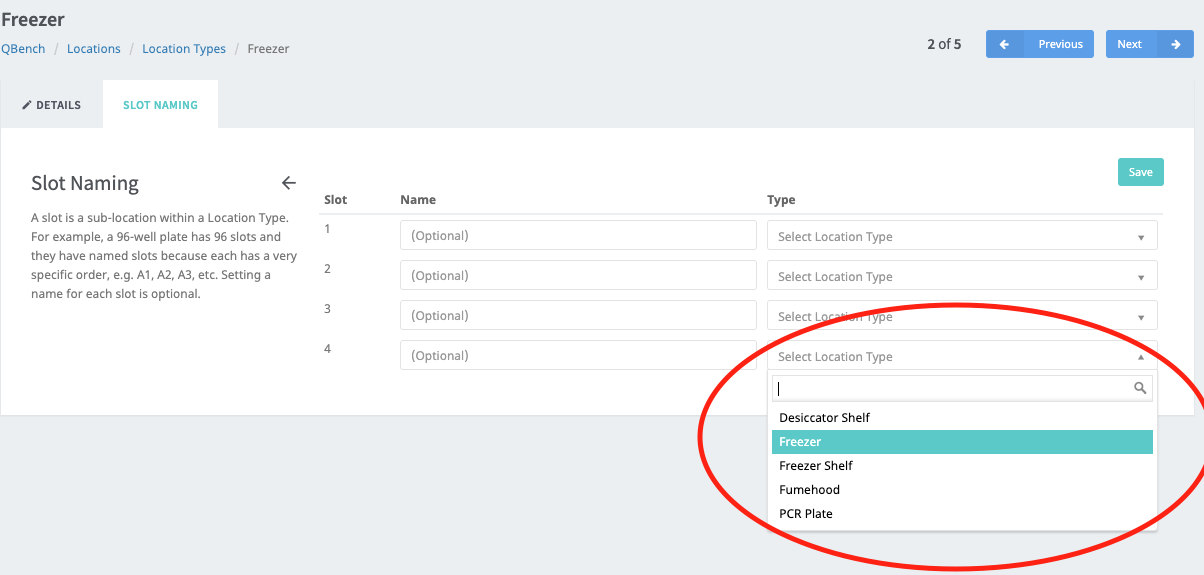Viewport: 1204px width, 575px height.
Task: Click the Save button
Action: point(1140,172)
